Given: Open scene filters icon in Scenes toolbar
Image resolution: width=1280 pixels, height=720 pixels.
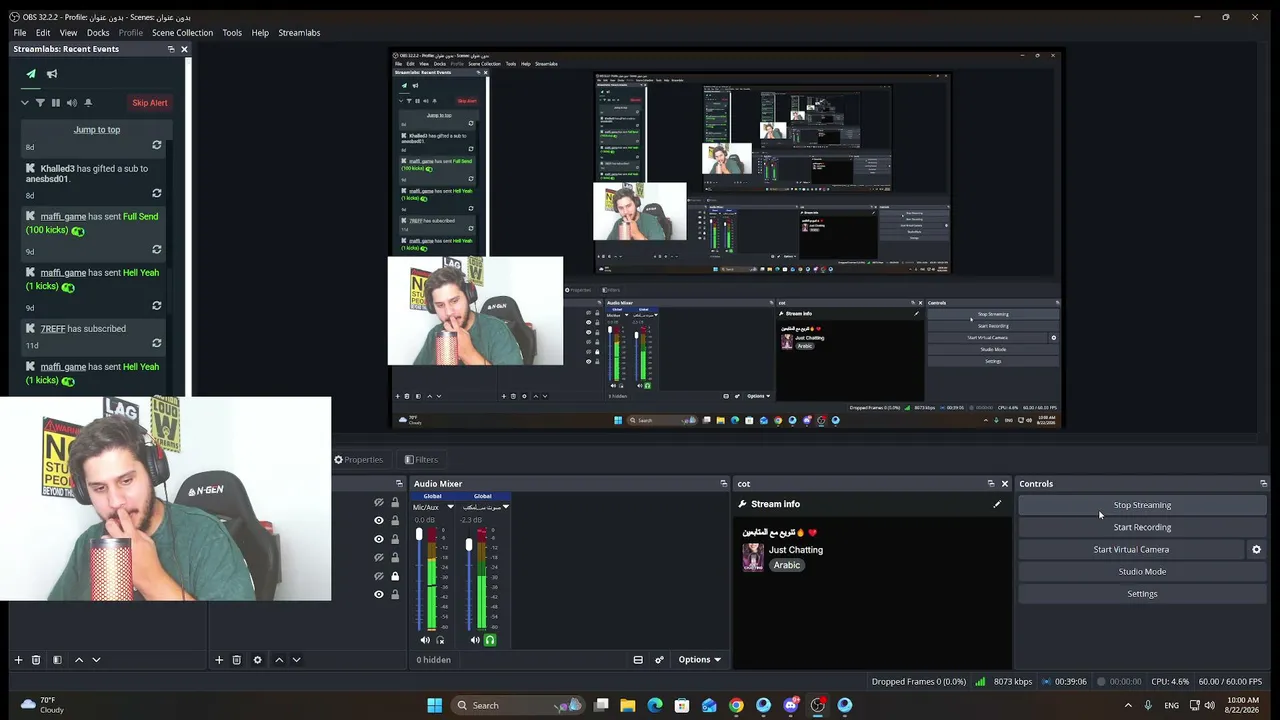Looking at the screenshot, I should click(x=57, y=660).
